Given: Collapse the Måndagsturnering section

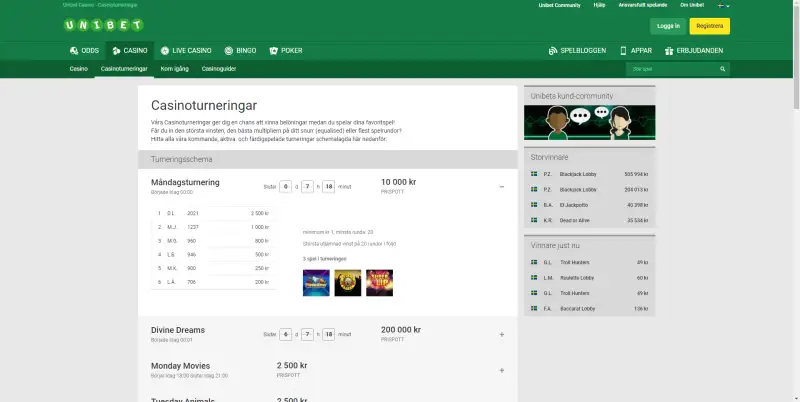Looking at the screenshot, I should [502, 187].
